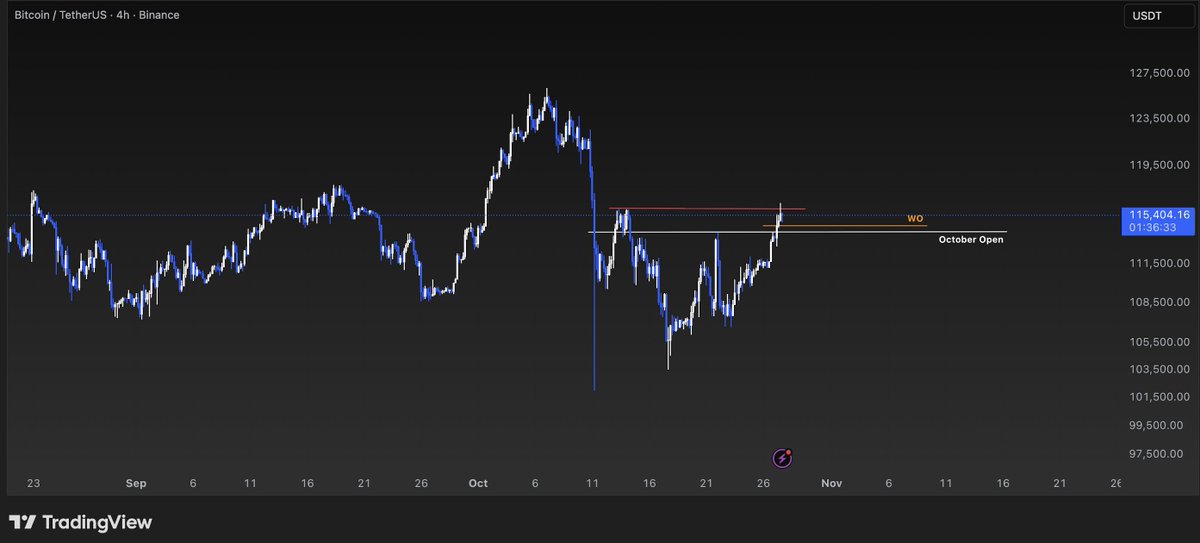Click the Sep label on time axis
This screenshot has height=543, width=1200.
click(137, 483)
